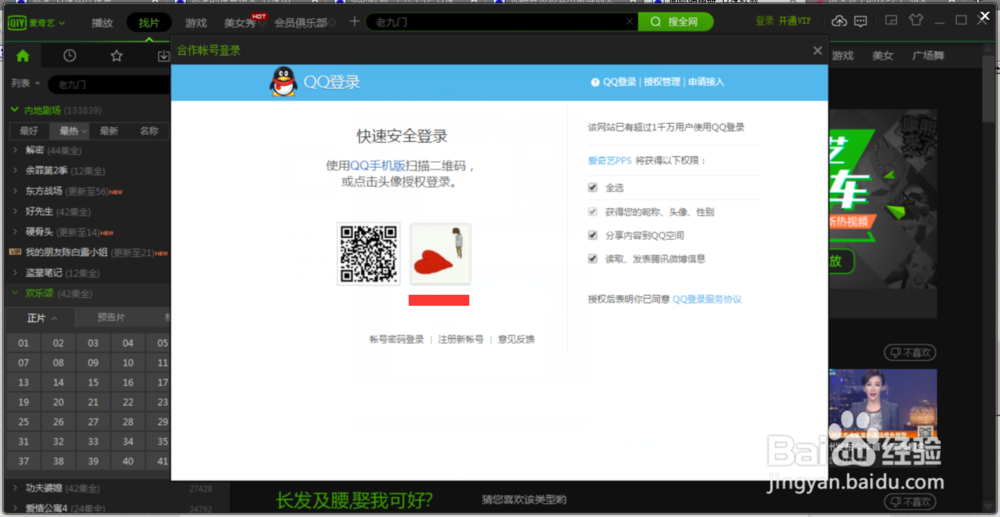This screenshot has width=1000, height=517.
Task: Expand the 解密 series row
Action: [x=15, y=150]
